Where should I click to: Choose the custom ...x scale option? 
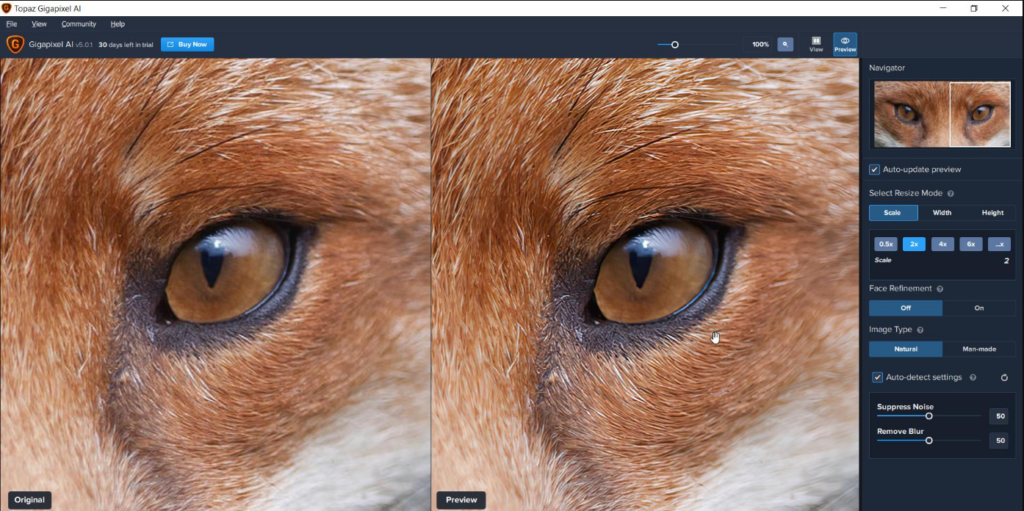(x=999, y=244)
